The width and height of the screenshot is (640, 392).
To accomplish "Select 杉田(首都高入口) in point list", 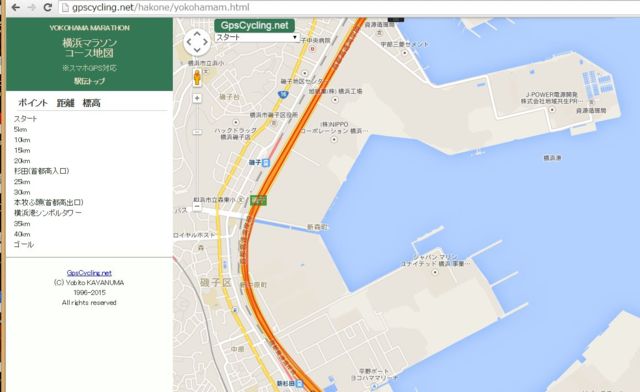I will (42, 171).
